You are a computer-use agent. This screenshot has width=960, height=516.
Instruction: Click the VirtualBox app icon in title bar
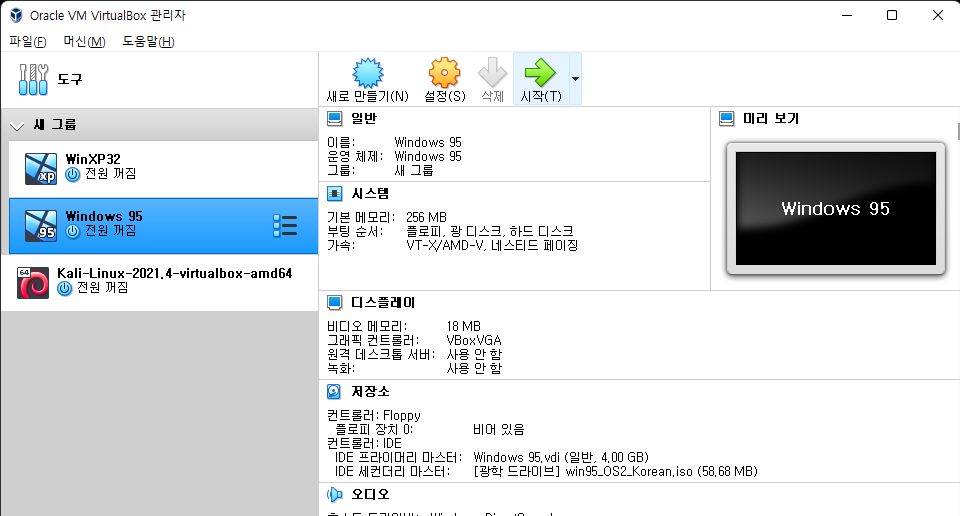(16, 15)
